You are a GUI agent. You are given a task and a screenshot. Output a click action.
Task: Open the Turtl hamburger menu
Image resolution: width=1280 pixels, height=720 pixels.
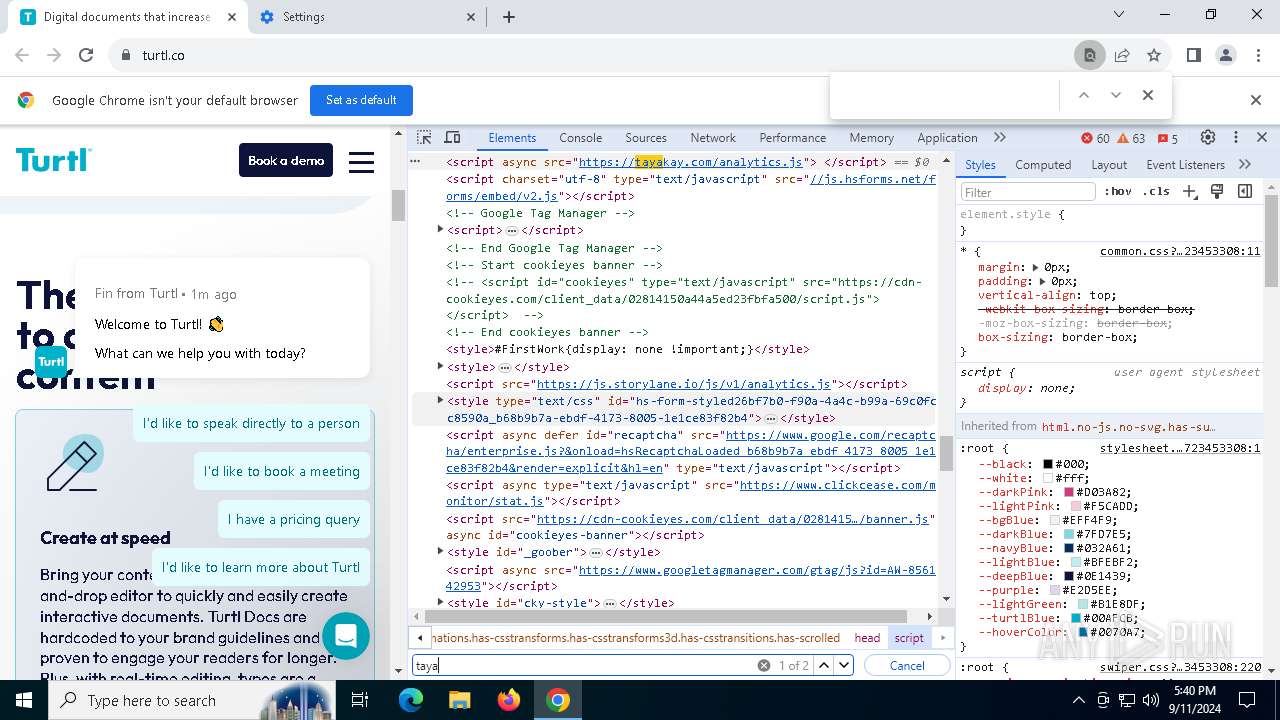361,161
